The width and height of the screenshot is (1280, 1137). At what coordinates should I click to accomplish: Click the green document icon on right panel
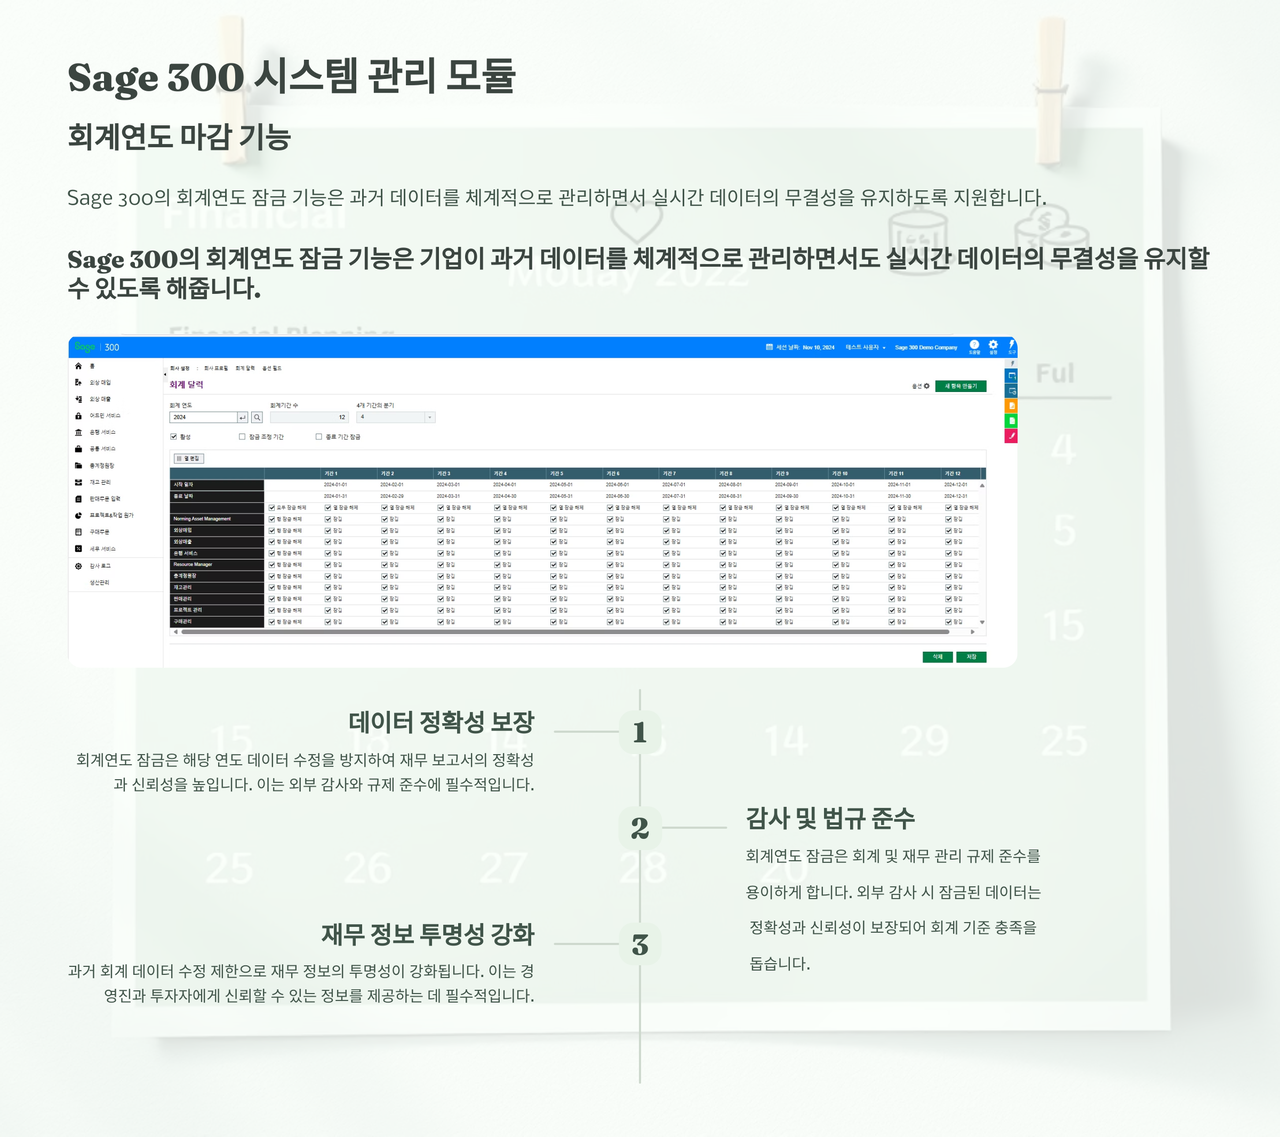tap(1011, 421)
